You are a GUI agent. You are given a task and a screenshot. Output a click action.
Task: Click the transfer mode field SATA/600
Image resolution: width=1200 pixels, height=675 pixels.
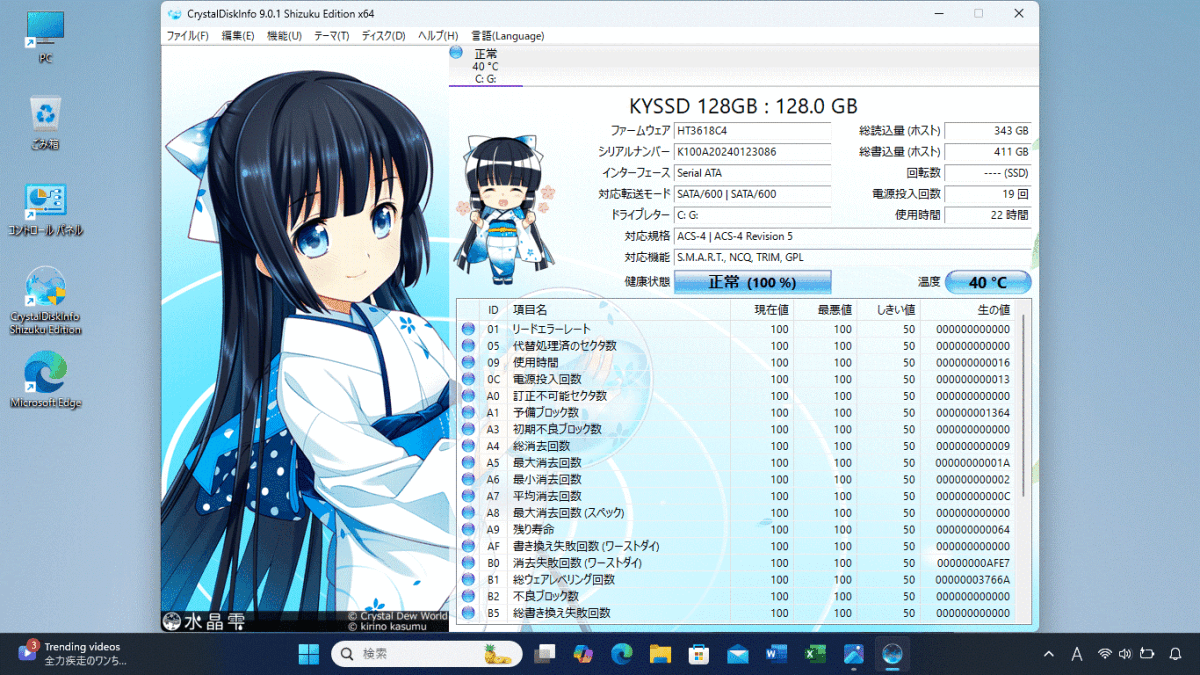click(x=752, y=194)
